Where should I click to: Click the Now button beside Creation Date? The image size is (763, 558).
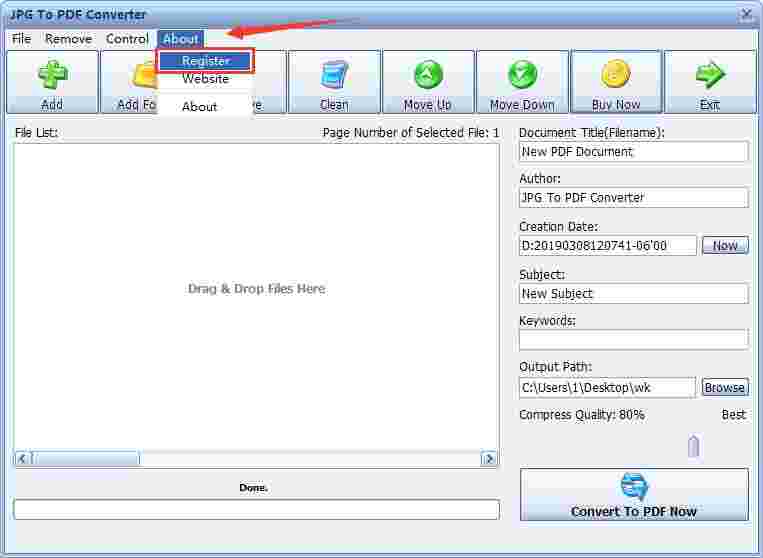click(x=725, y=246)
